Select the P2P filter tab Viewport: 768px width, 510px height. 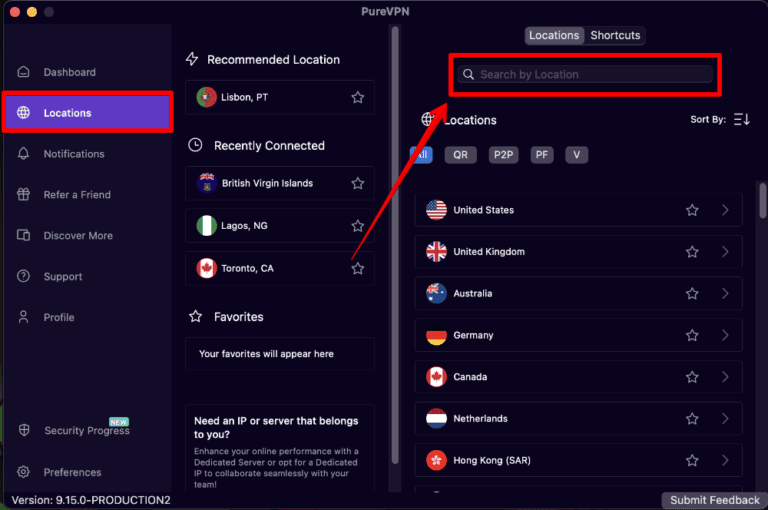point(503,155)
